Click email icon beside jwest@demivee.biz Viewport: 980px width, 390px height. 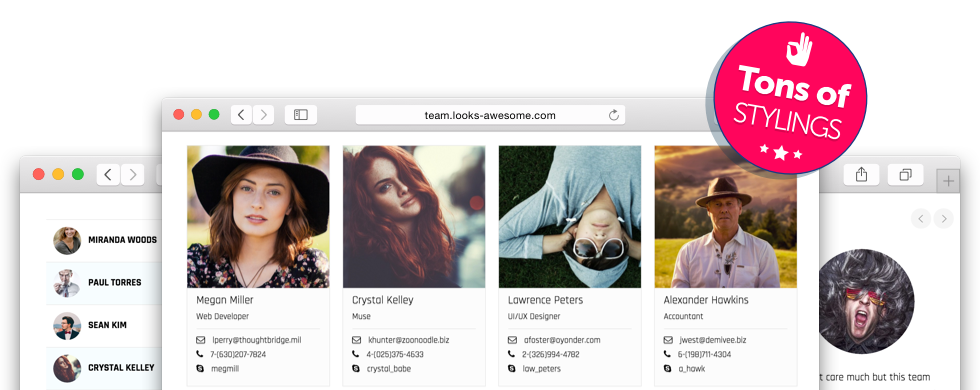point(668,340)
